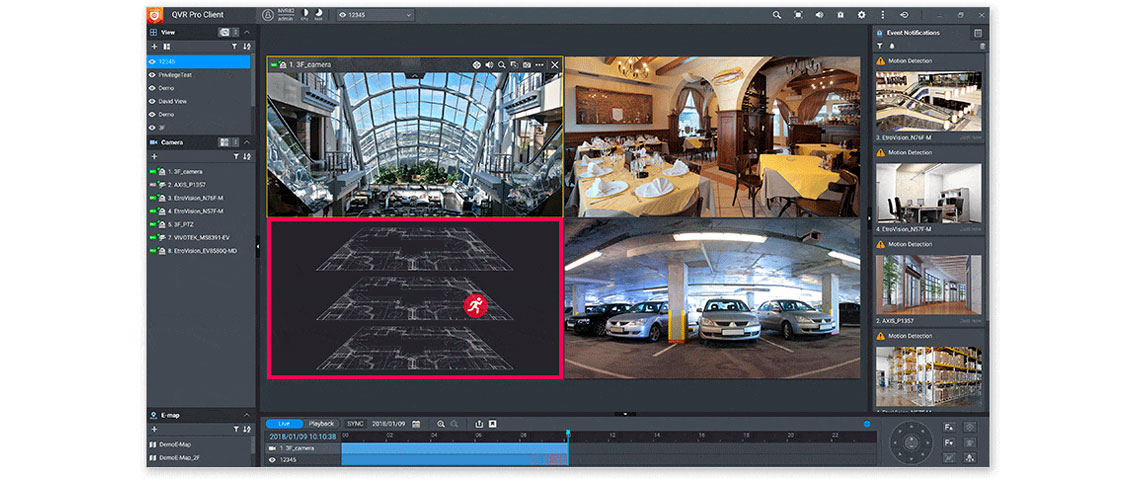Open EtroVision_N57F-M motion detection thumbnail

point(928,193)
